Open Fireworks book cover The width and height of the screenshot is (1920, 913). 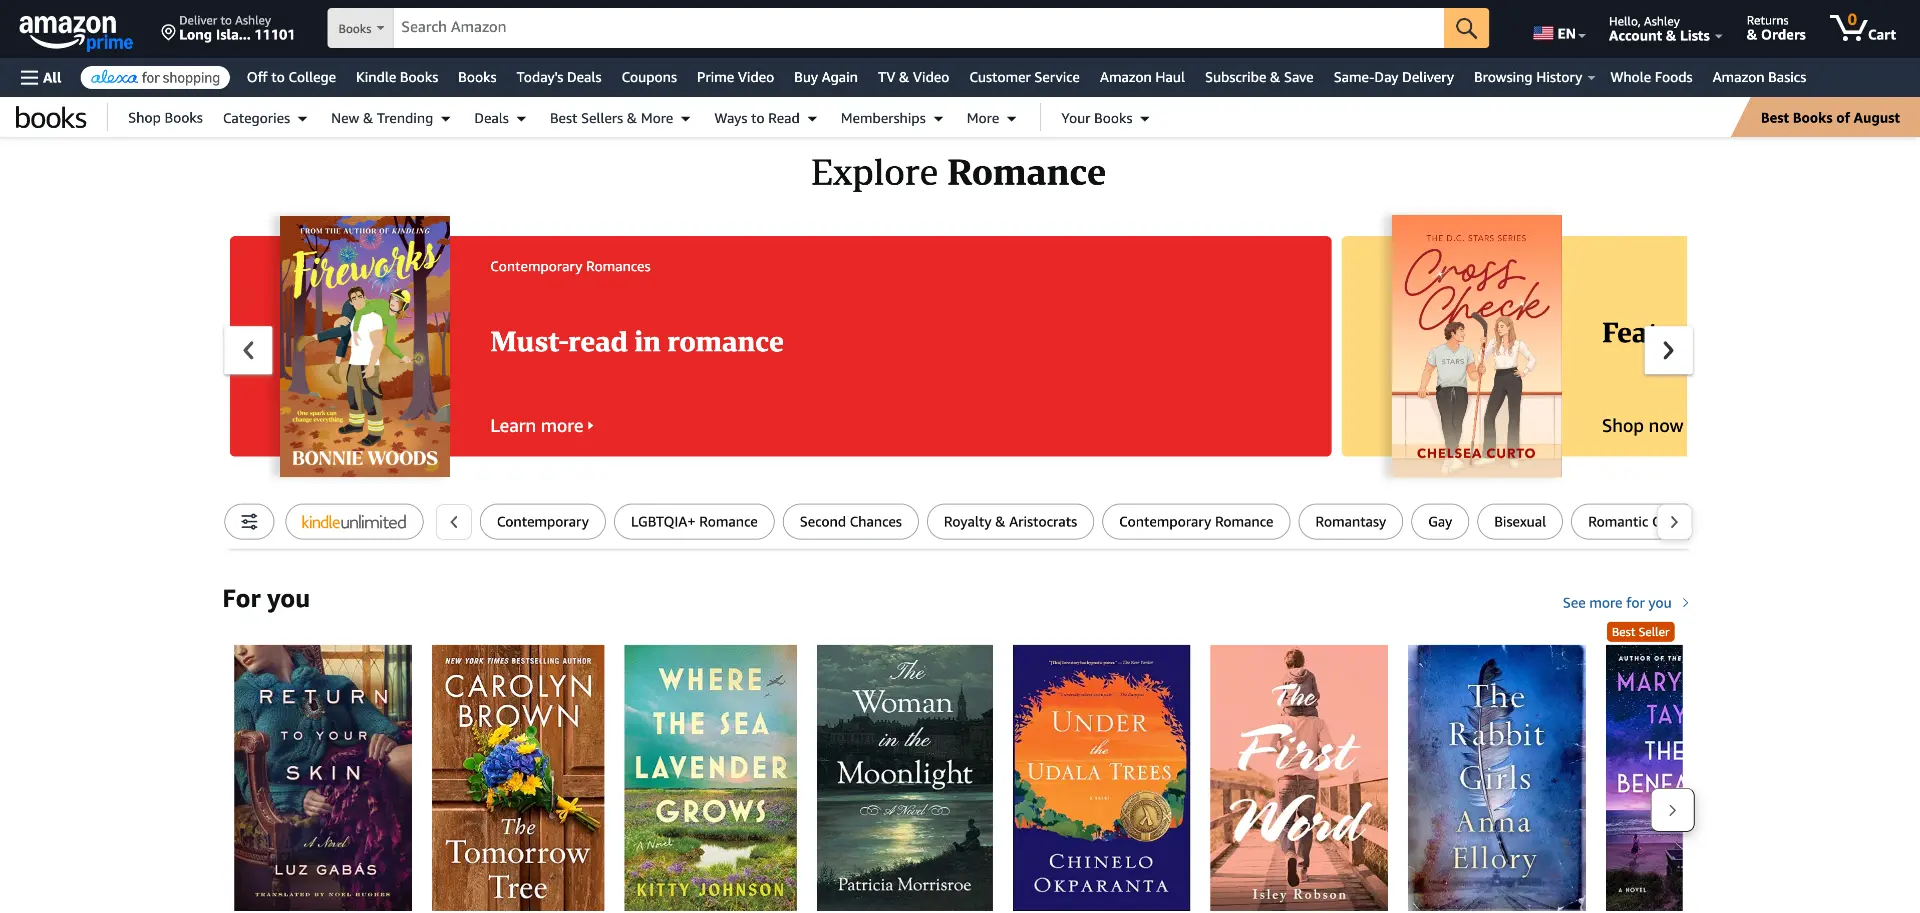coord(365,346)
